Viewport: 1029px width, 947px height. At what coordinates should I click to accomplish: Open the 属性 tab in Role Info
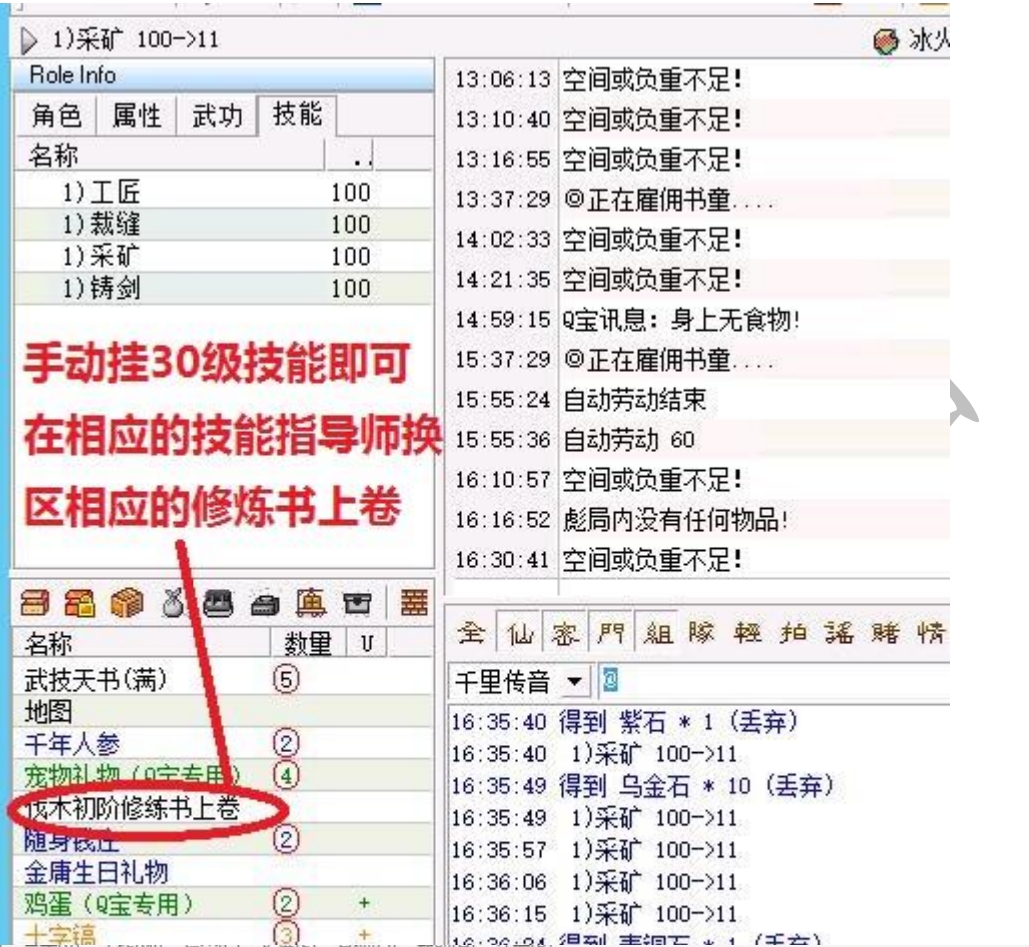(135, 116)
